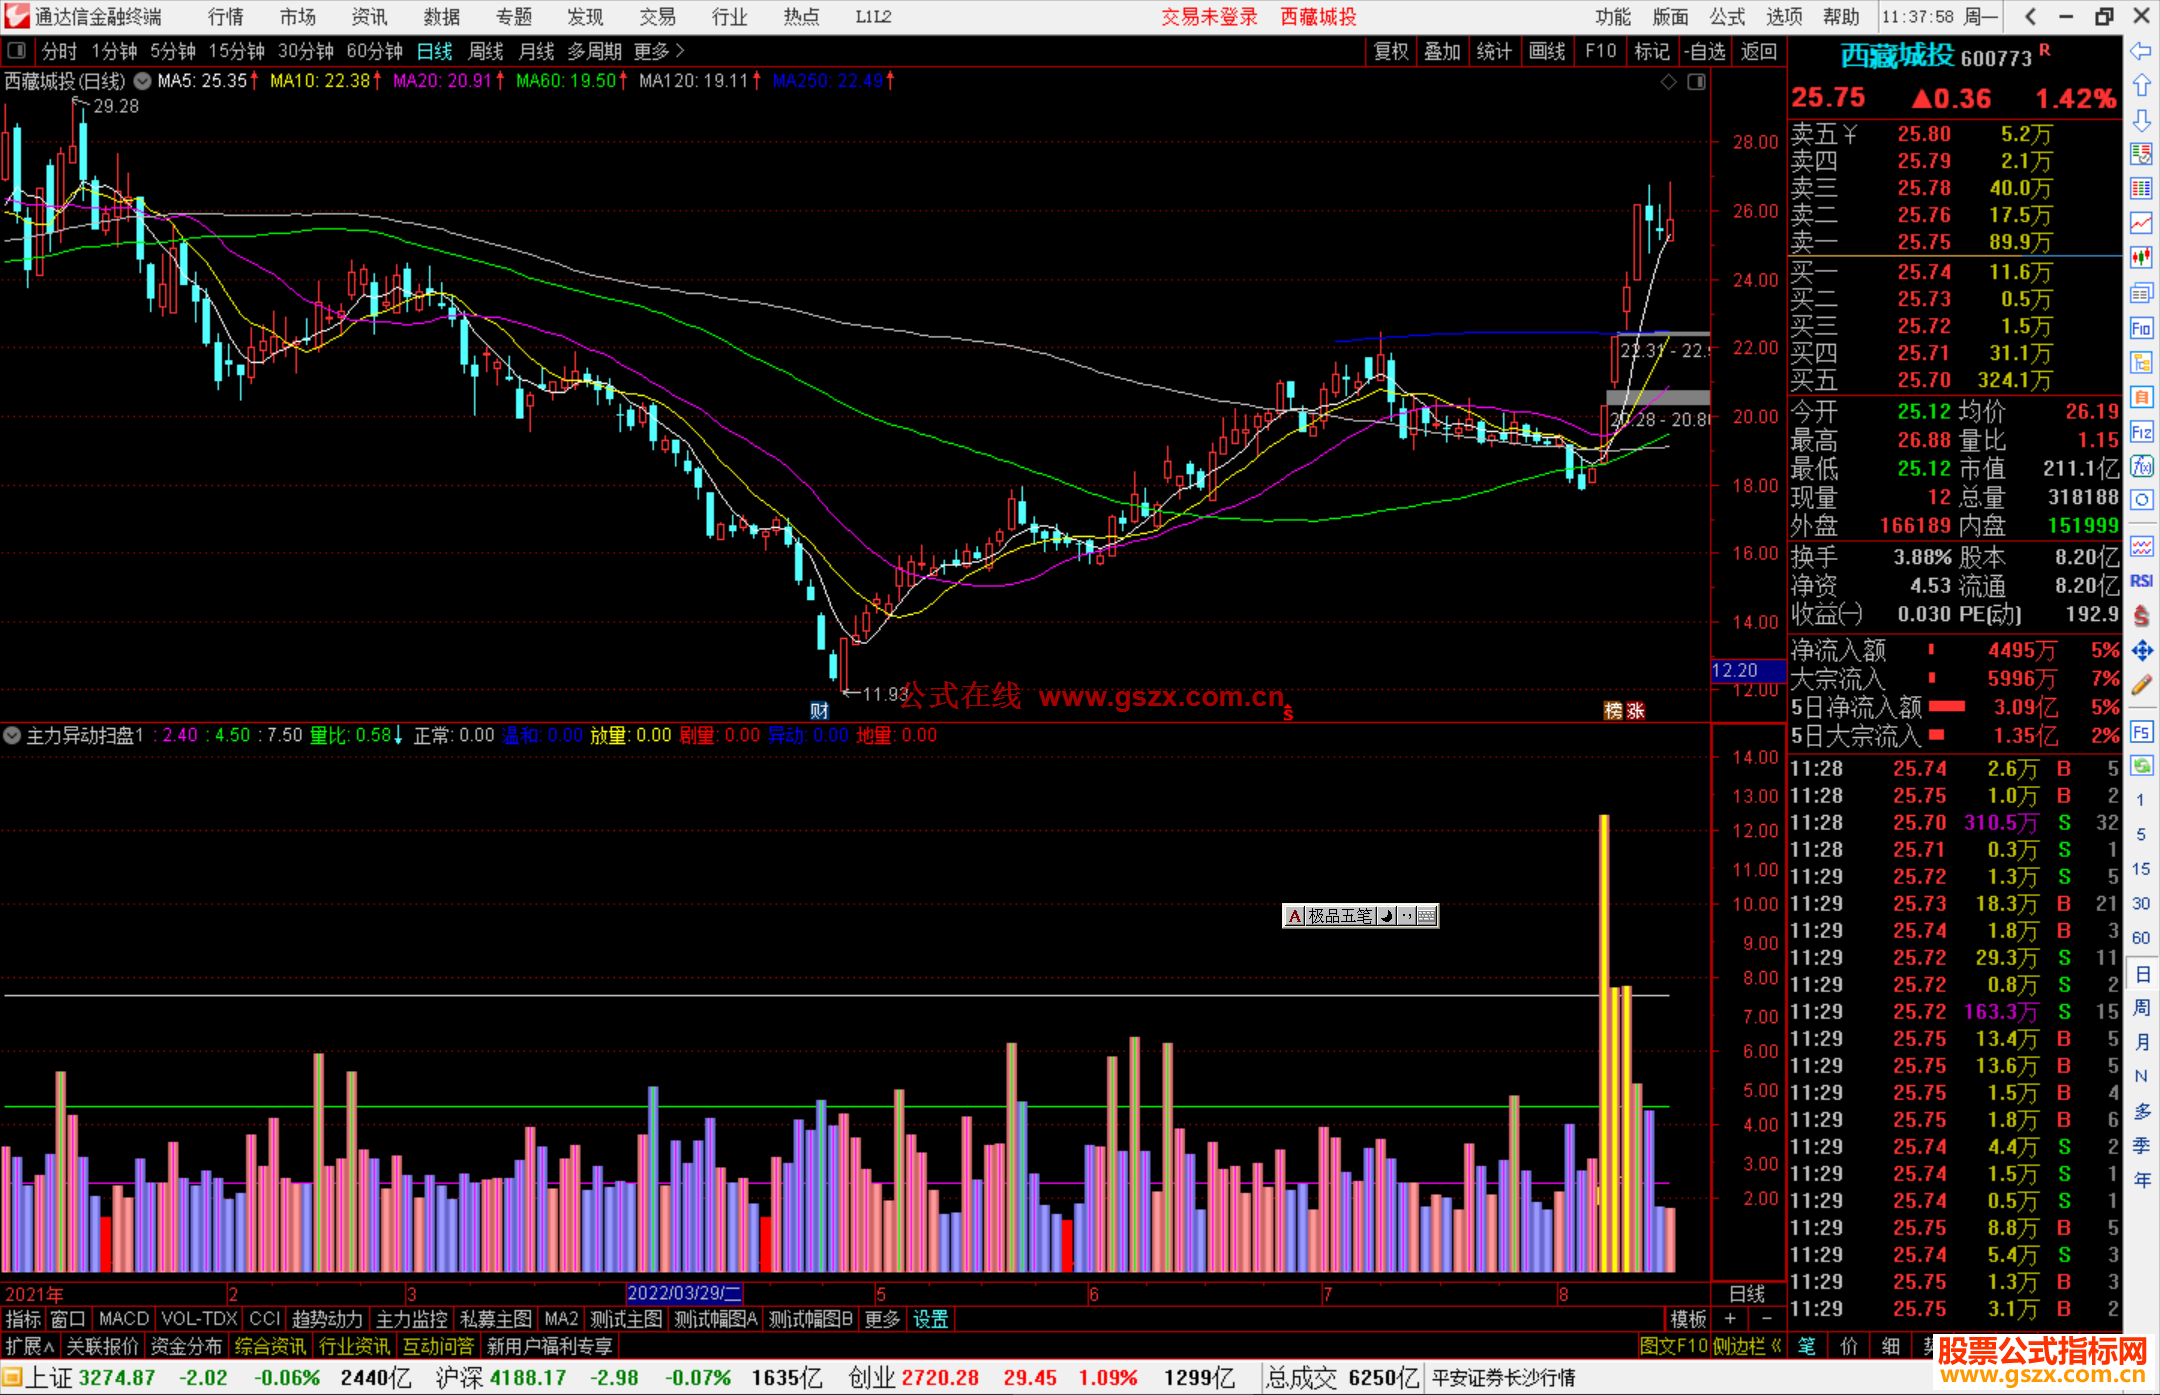Screen dimensions: 2160x1395
Task: Open the 复权 adjustment options
Action: (x=1391, y=51)
